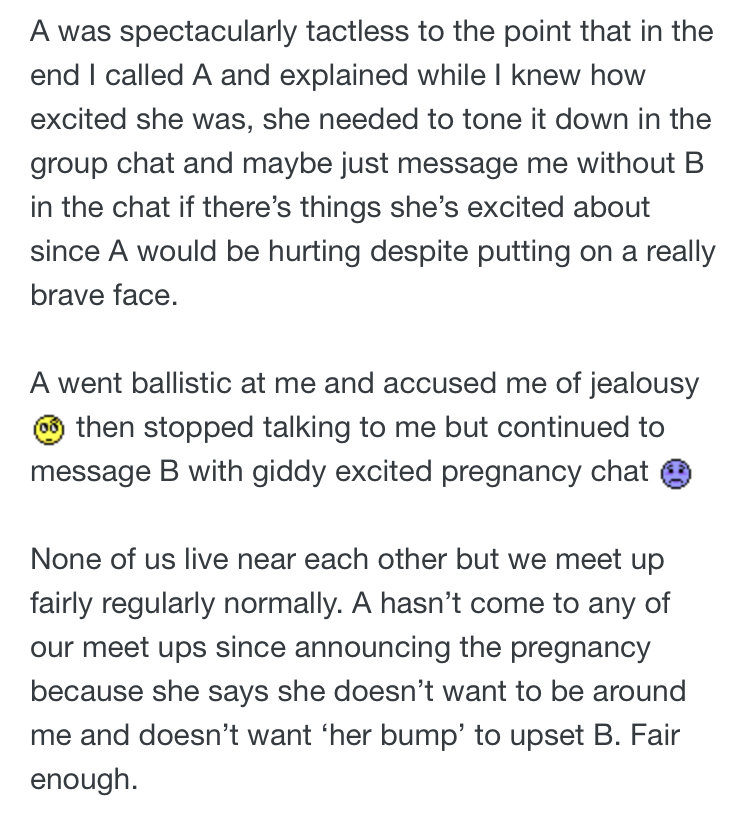Select the phrase 'group chat' in text
The image size is (750, 818).
[x=102, y=164]
